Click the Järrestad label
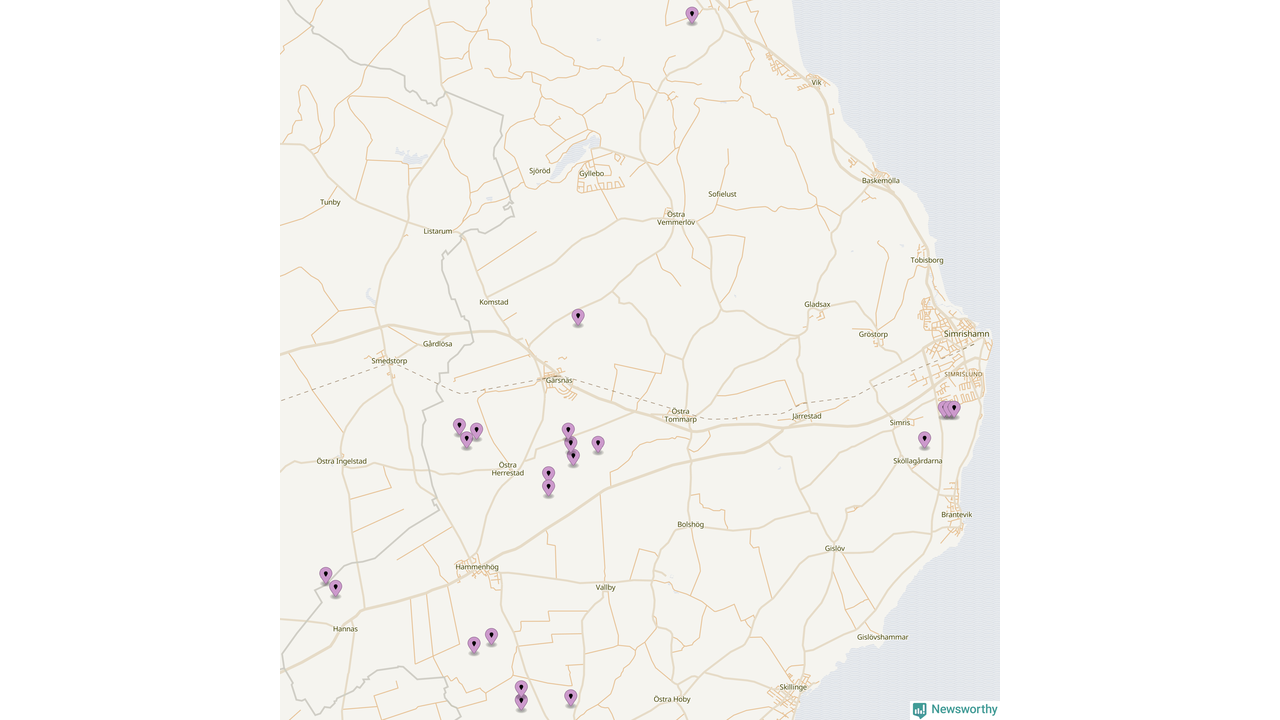 coord(806,416)
